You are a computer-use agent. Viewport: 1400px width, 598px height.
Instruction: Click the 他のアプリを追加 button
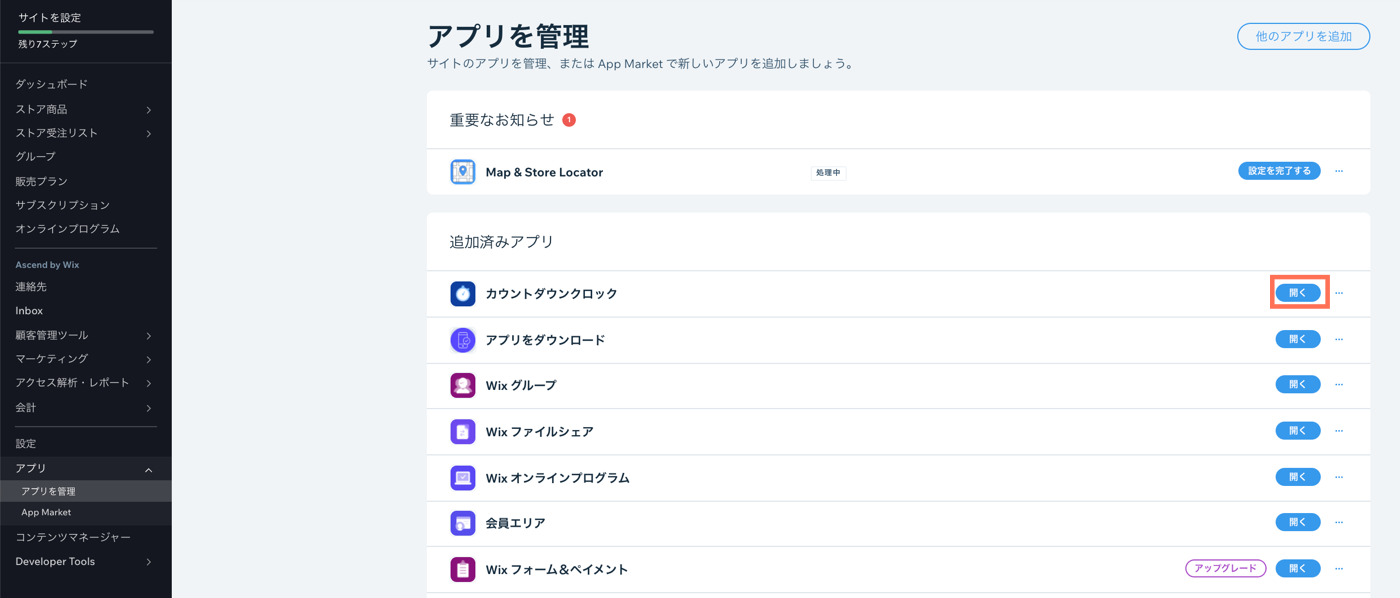tap(1303, 36)
